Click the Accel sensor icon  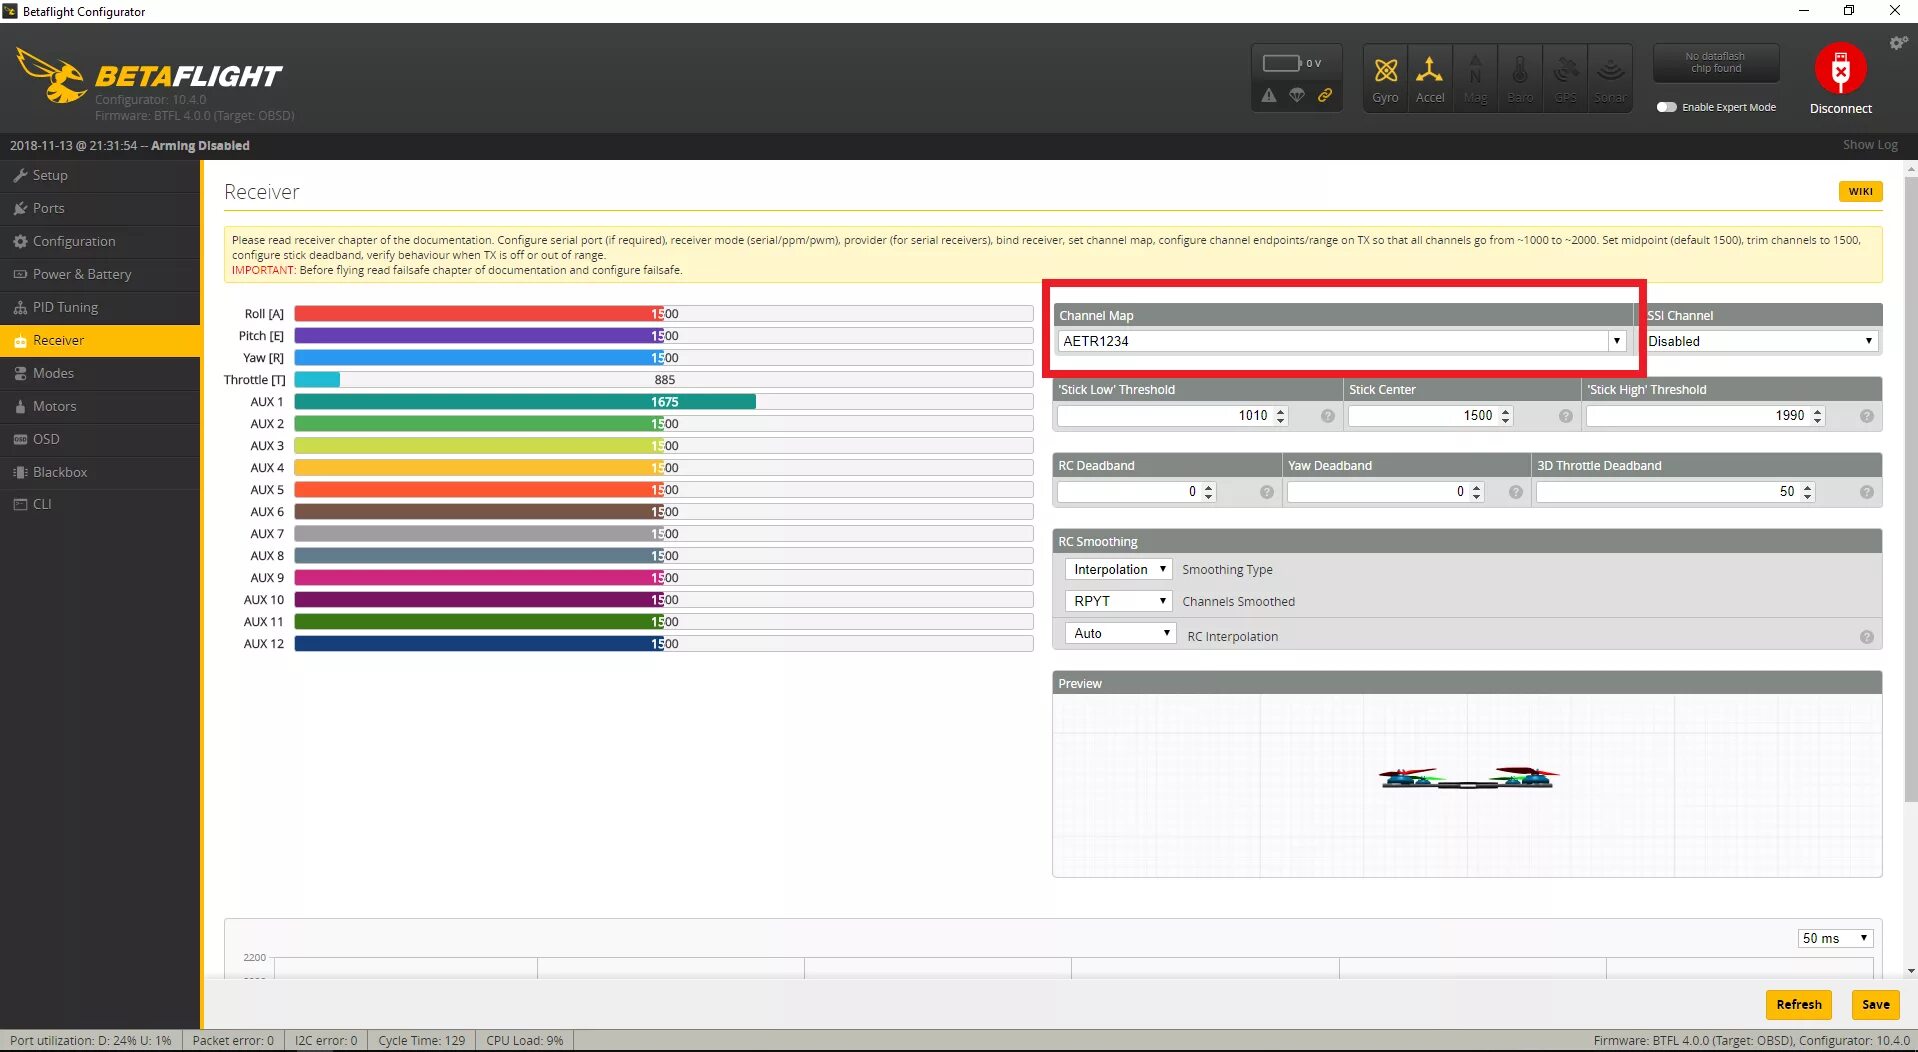tap(1430, 78)
